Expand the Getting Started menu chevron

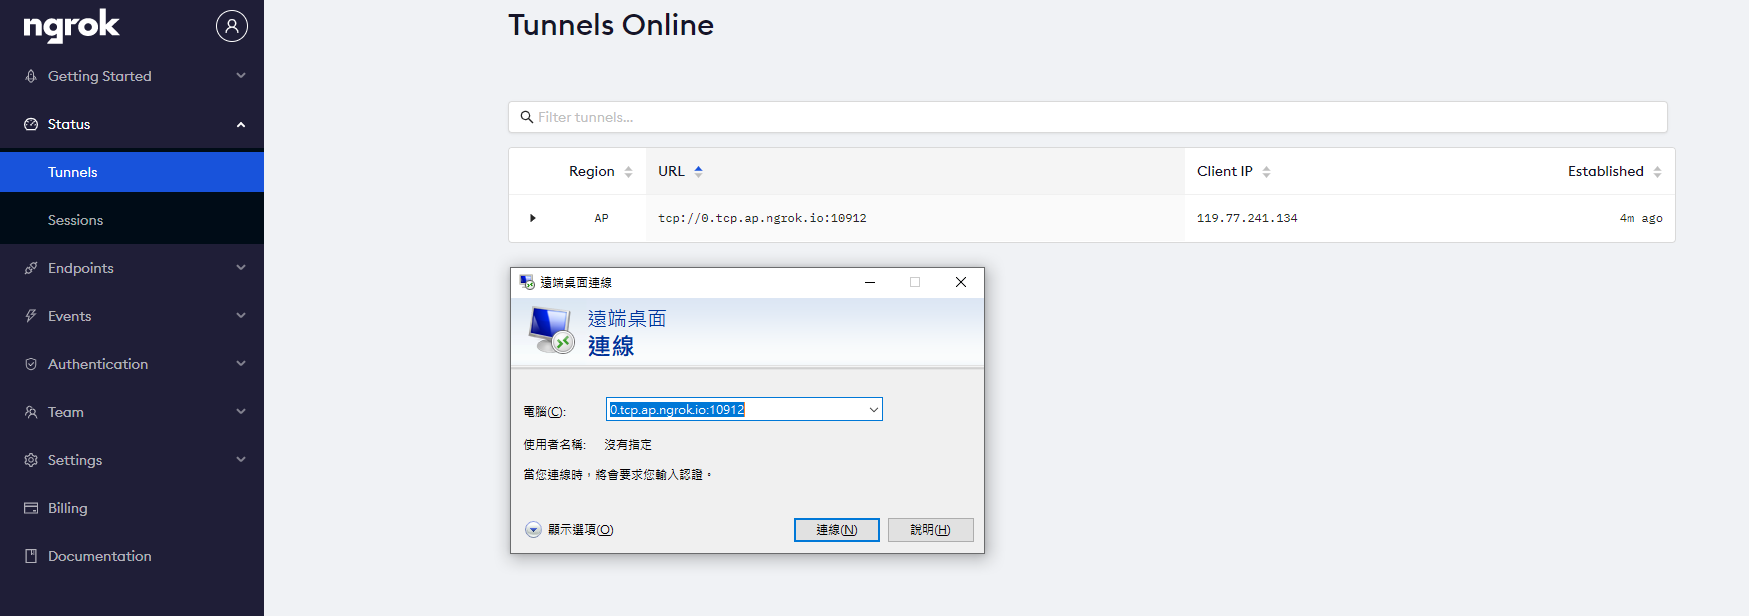tap(241, 76)
